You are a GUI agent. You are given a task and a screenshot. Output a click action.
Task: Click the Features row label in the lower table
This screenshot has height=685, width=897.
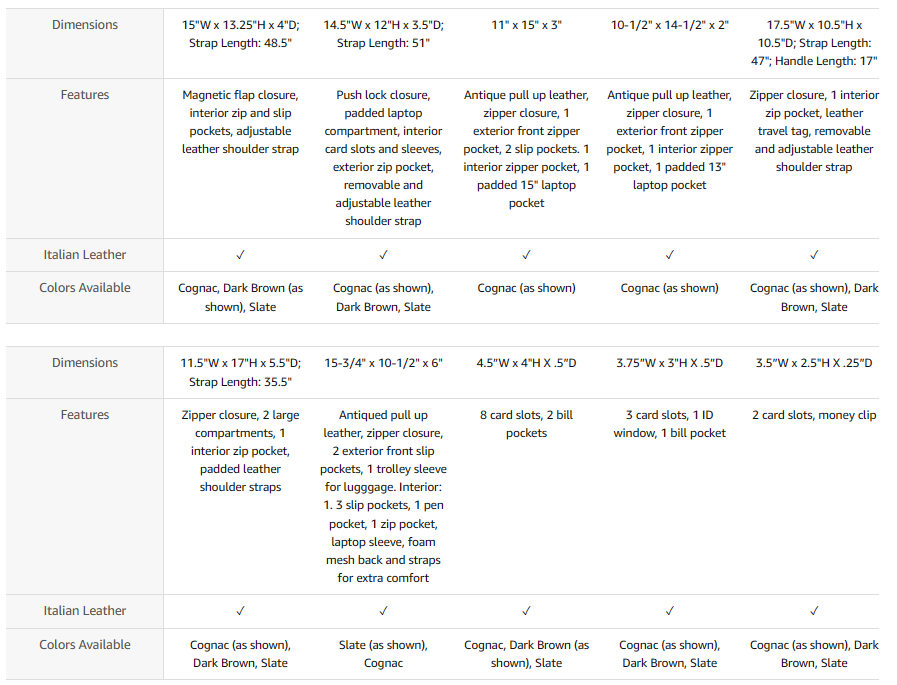tap(85, 414)
